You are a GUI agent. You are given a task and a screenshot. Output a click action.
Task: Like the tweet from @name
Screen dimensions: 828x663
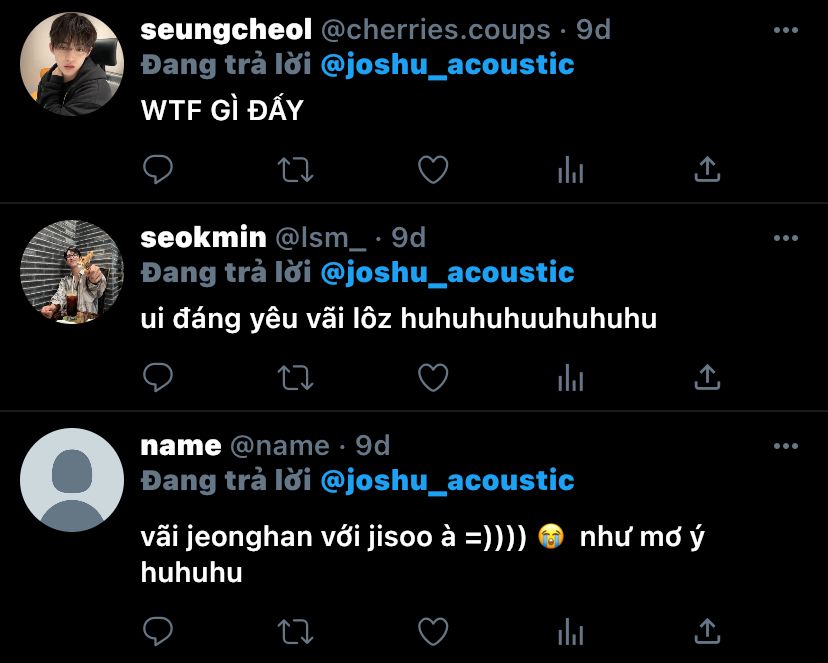point(433,631)
